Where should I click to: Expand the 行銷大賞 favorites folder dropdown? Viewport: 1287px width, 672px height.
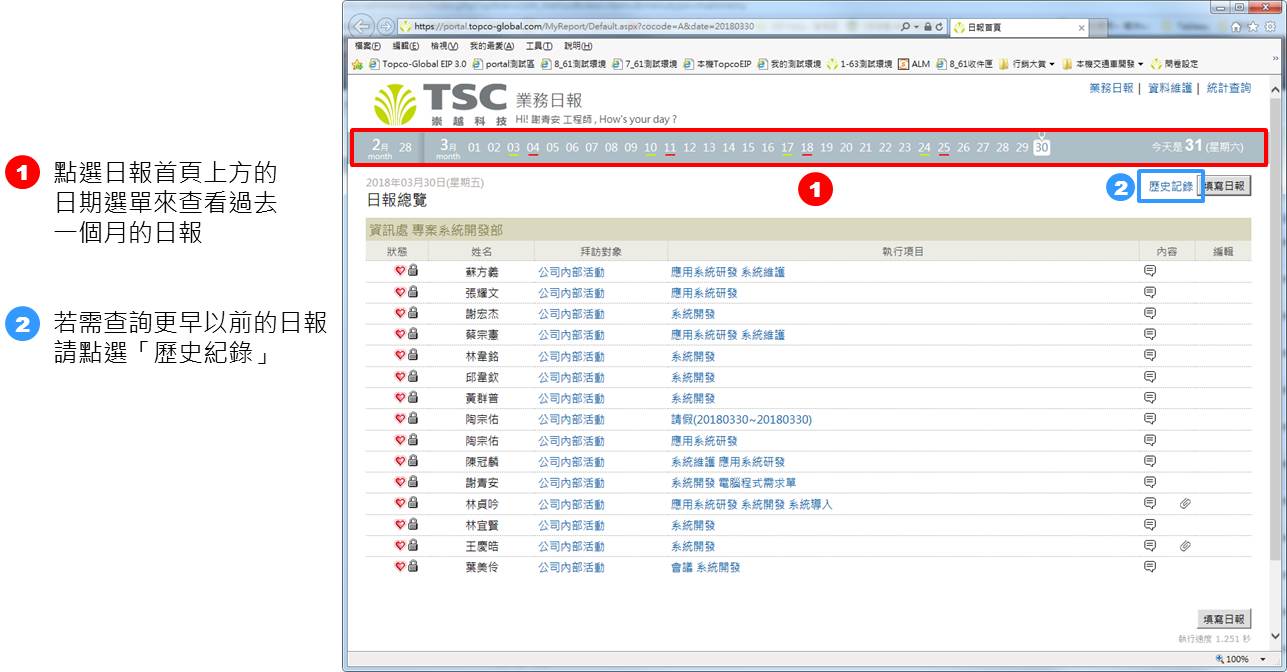click(x=1051, y=64)
